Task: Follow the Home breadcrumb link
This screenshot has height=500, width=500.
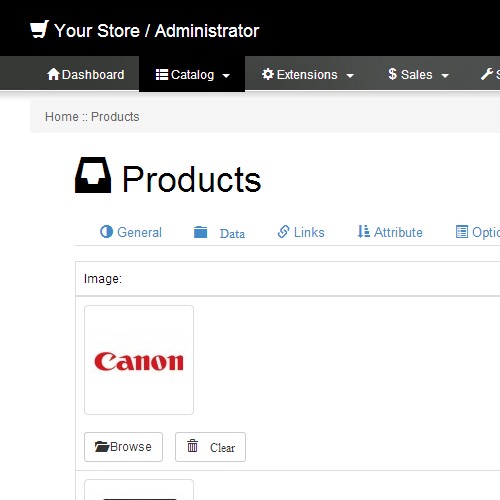Action: click(62, 117)
